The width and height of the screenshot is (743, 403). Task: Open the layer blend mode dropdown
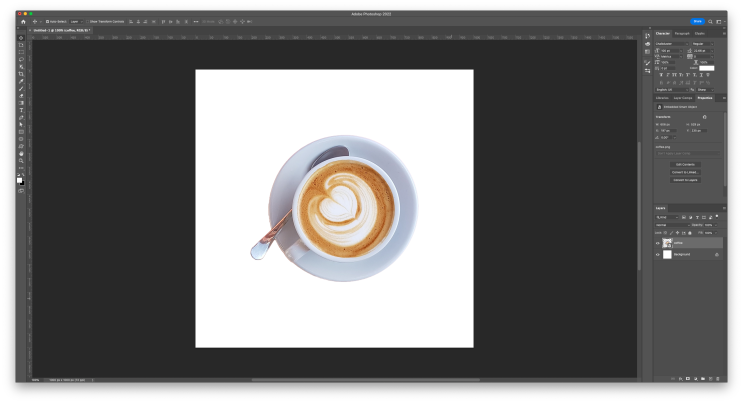click(667, 225)
